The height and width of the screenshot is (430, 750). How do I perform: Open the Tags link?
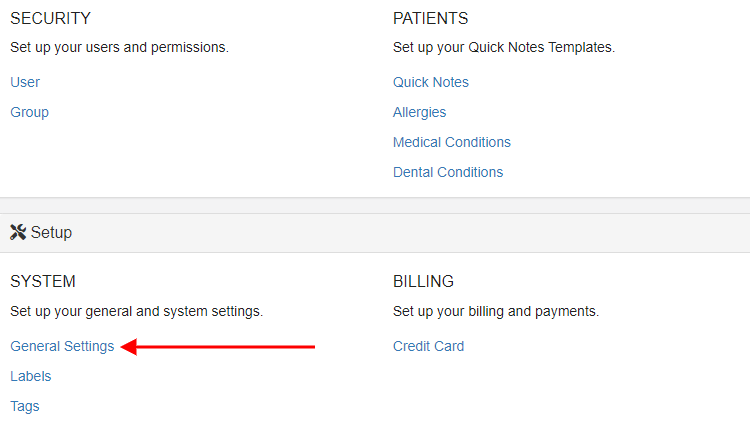(25, 407)
